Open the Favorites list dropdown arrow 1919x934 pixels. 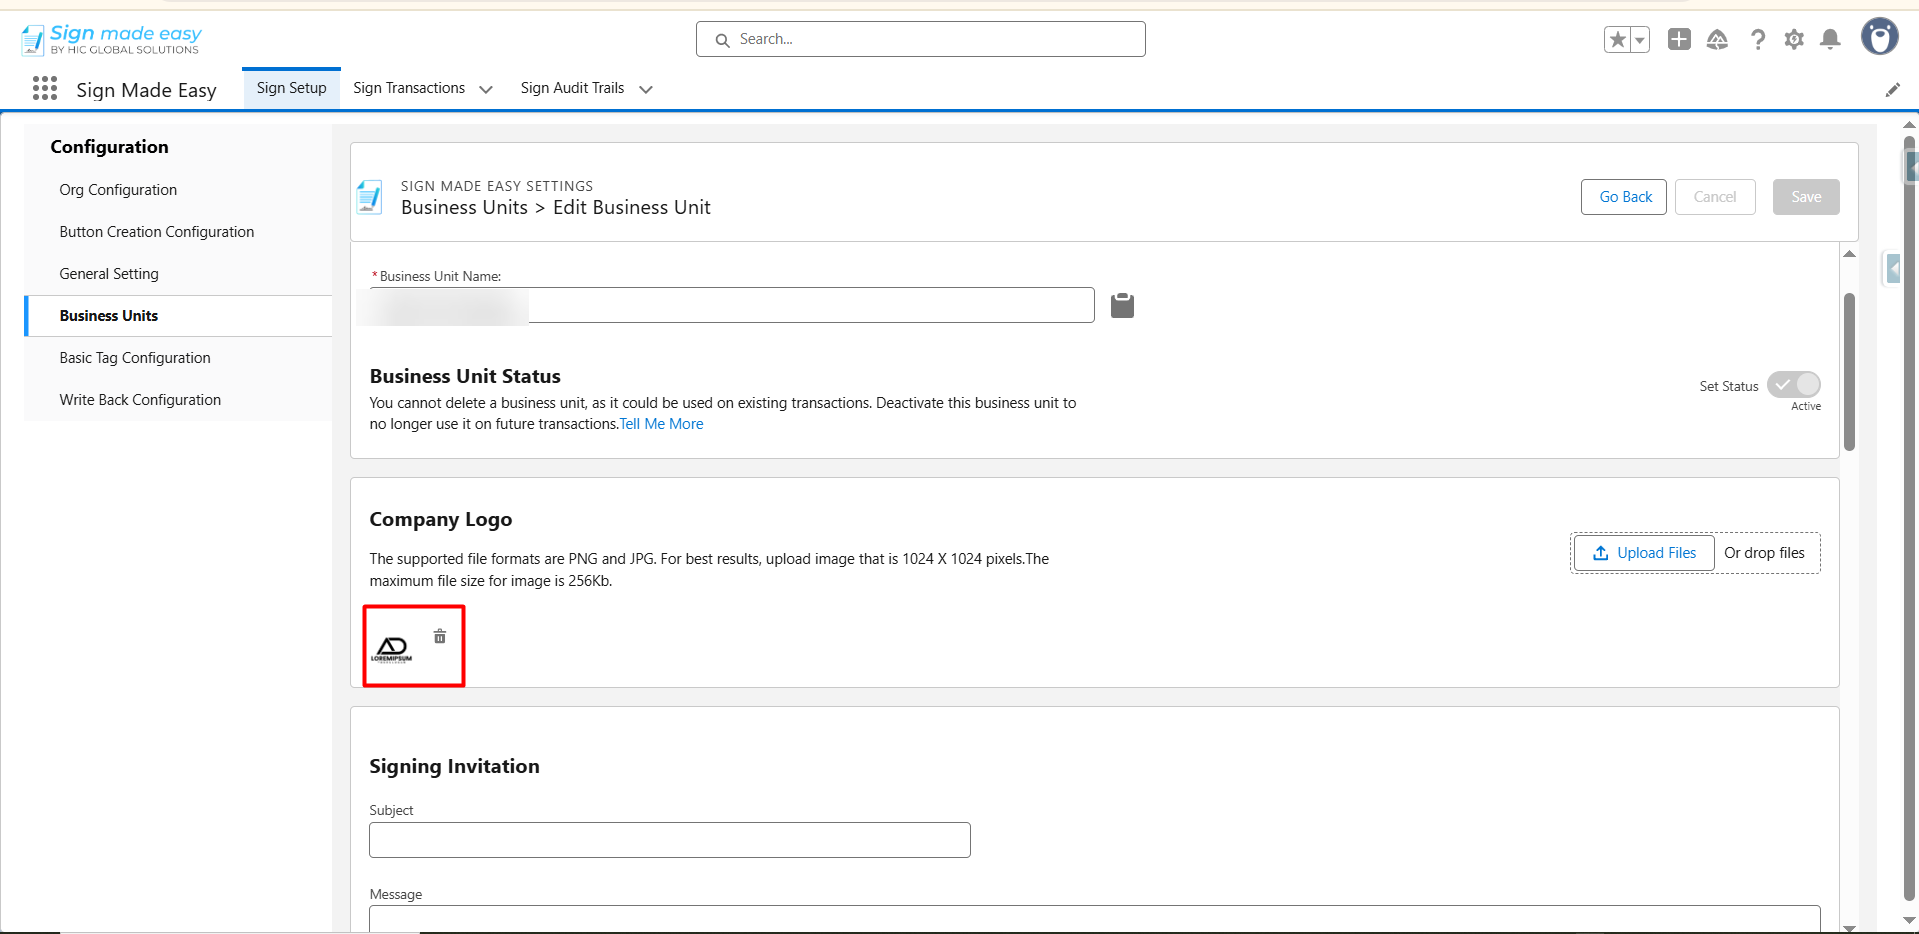pos(1640,40)
